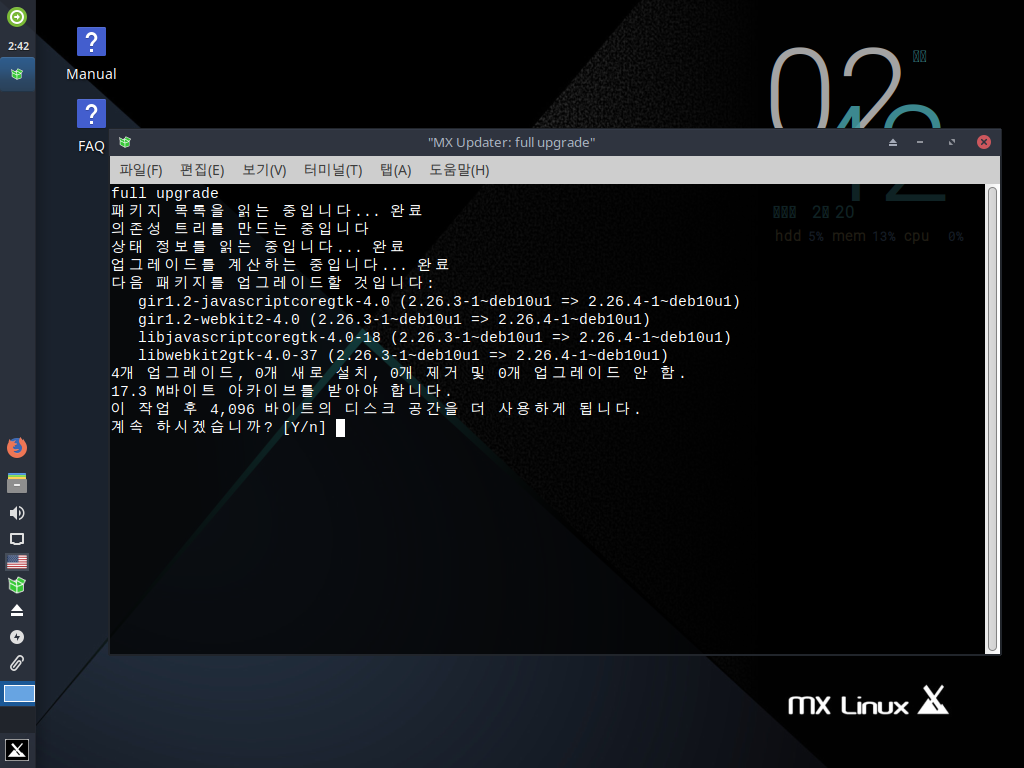
Task: Close the MX Updater terminal window
Action: [x=984, y=142]
